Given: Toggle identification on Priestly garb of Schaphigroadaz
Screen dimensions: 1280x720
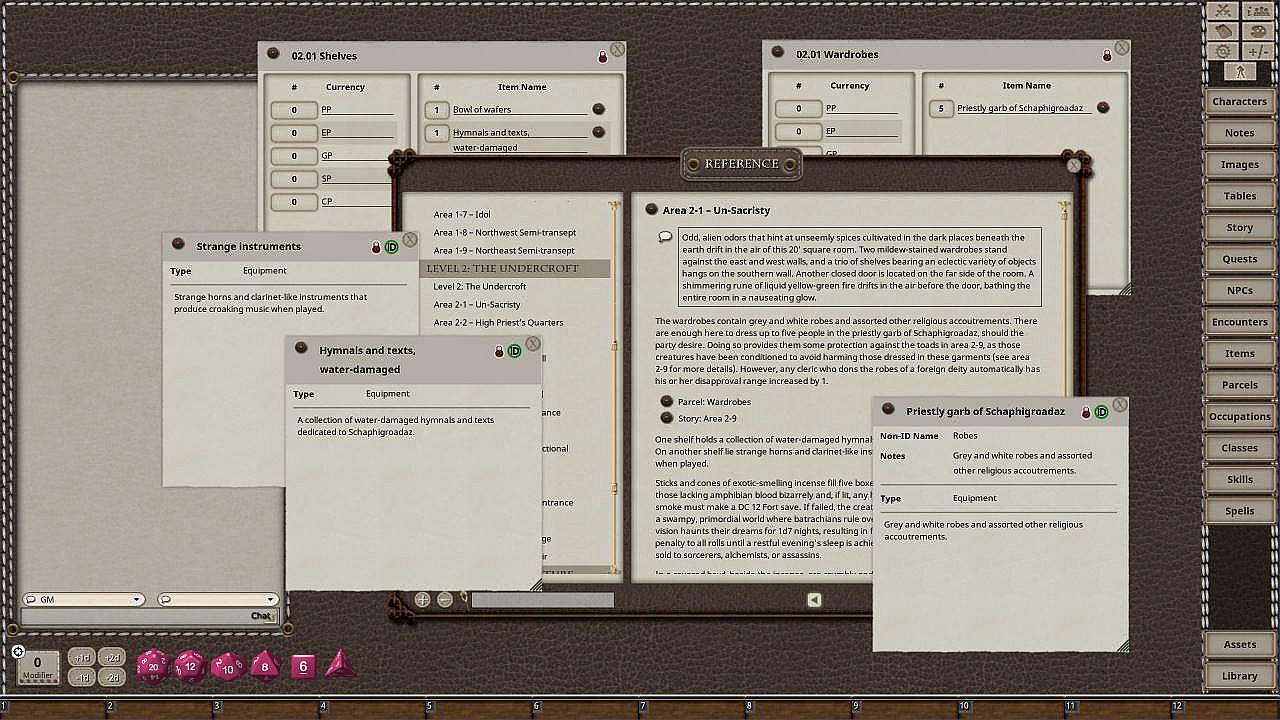Looking at the screenshot, I should pos(1101,412).
